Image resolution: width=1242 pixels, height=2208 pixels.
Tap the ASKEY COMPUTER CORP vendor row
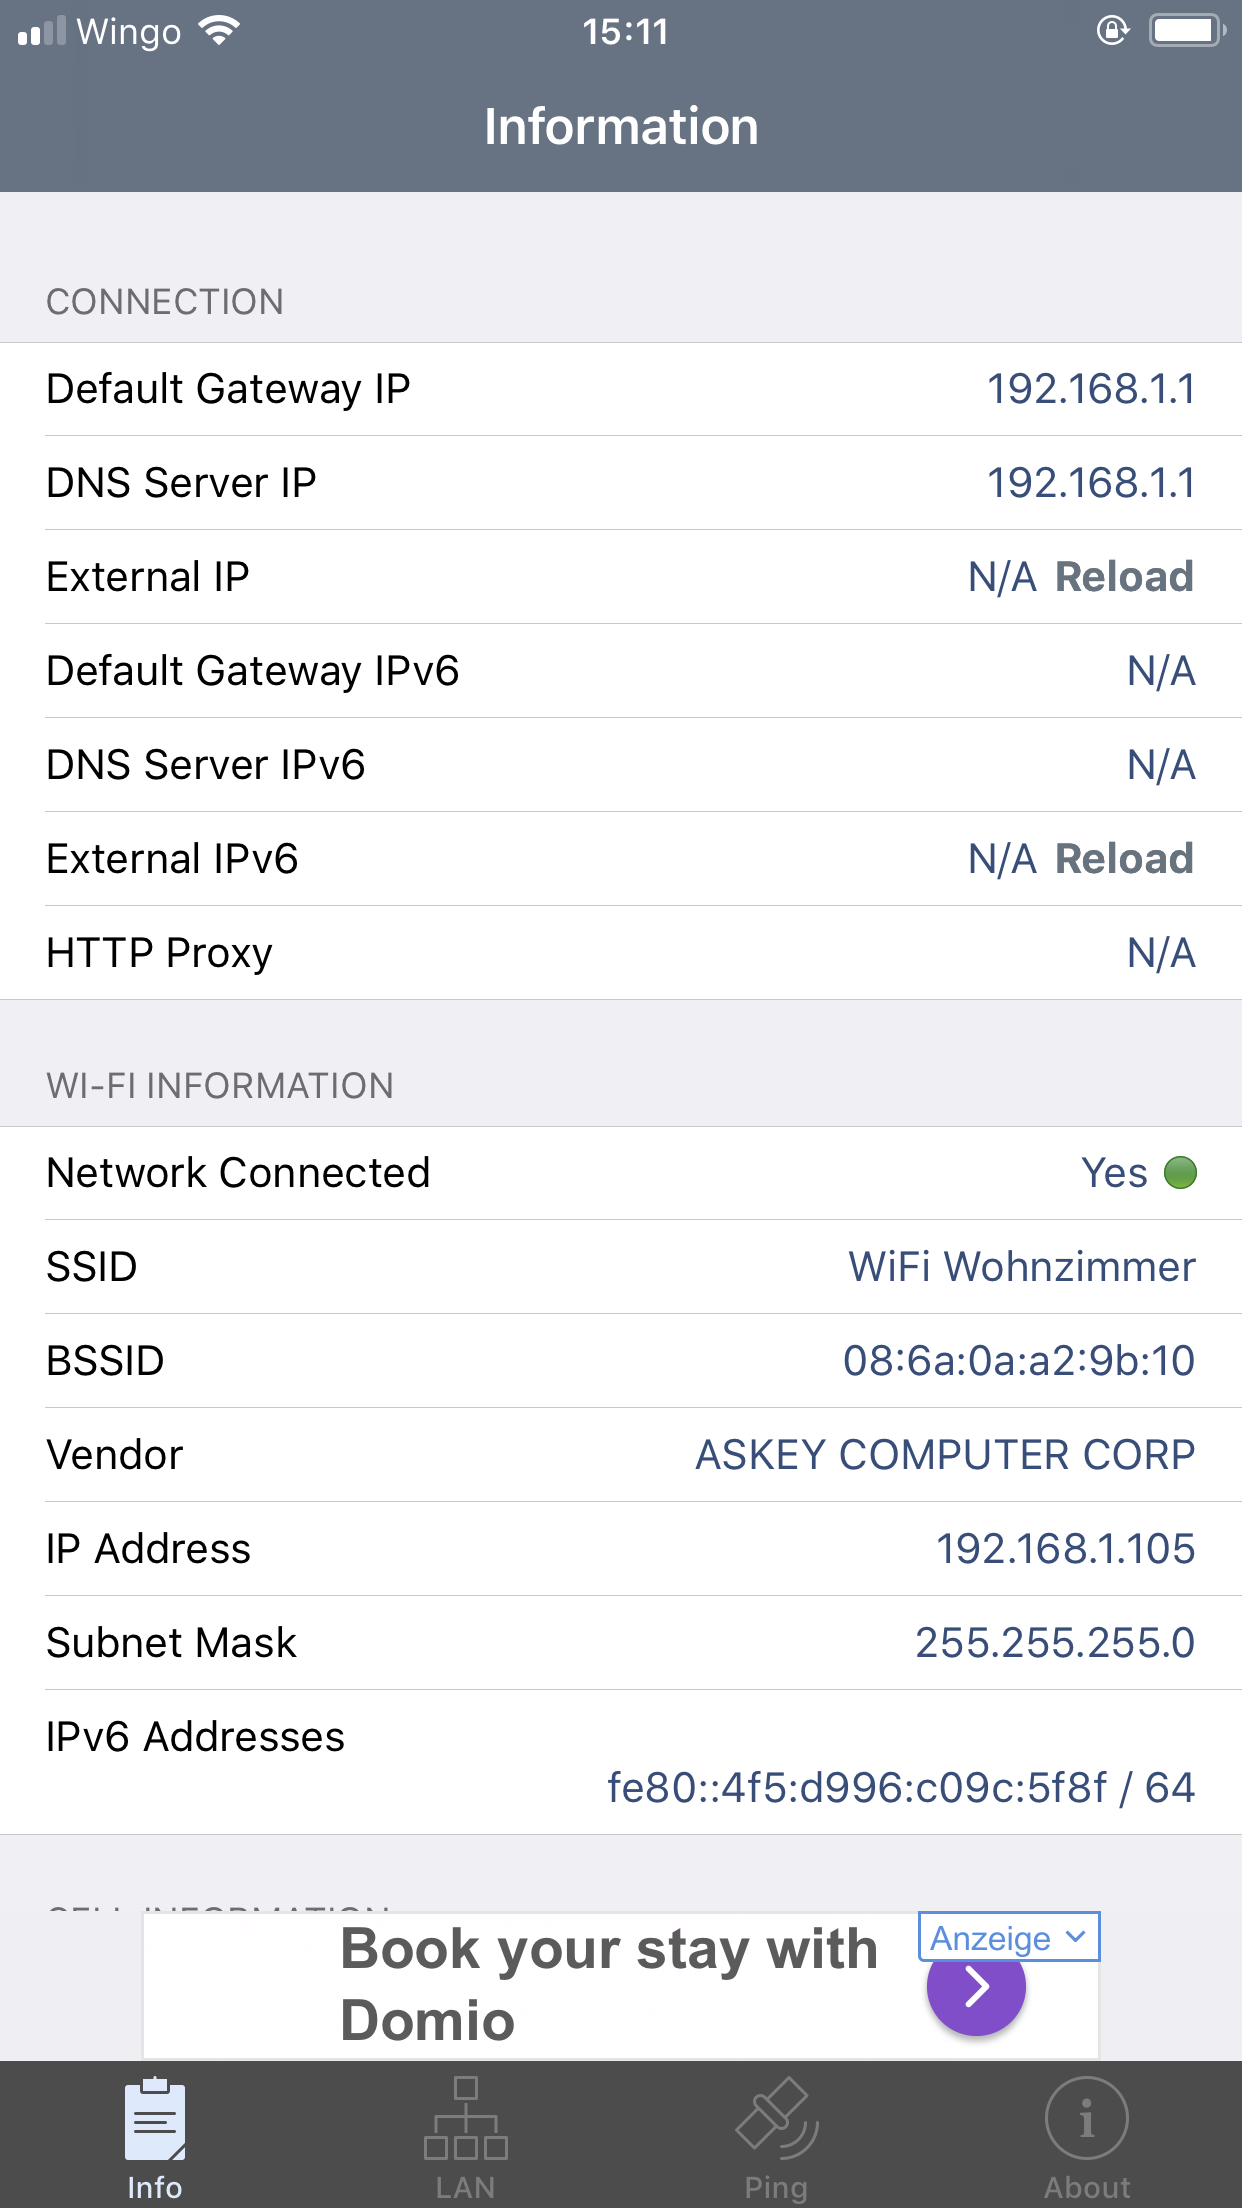[620, 1455]
